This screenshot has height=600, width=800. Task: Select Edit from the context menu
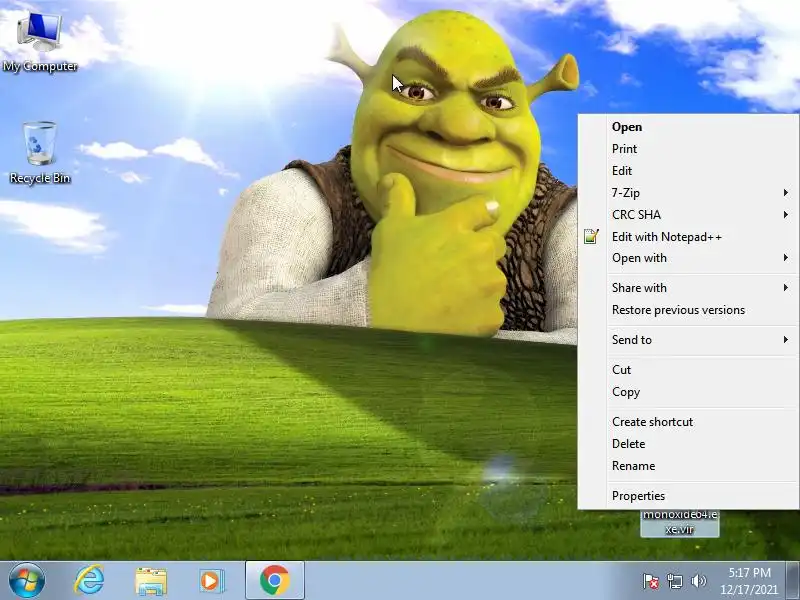[688, 170]
